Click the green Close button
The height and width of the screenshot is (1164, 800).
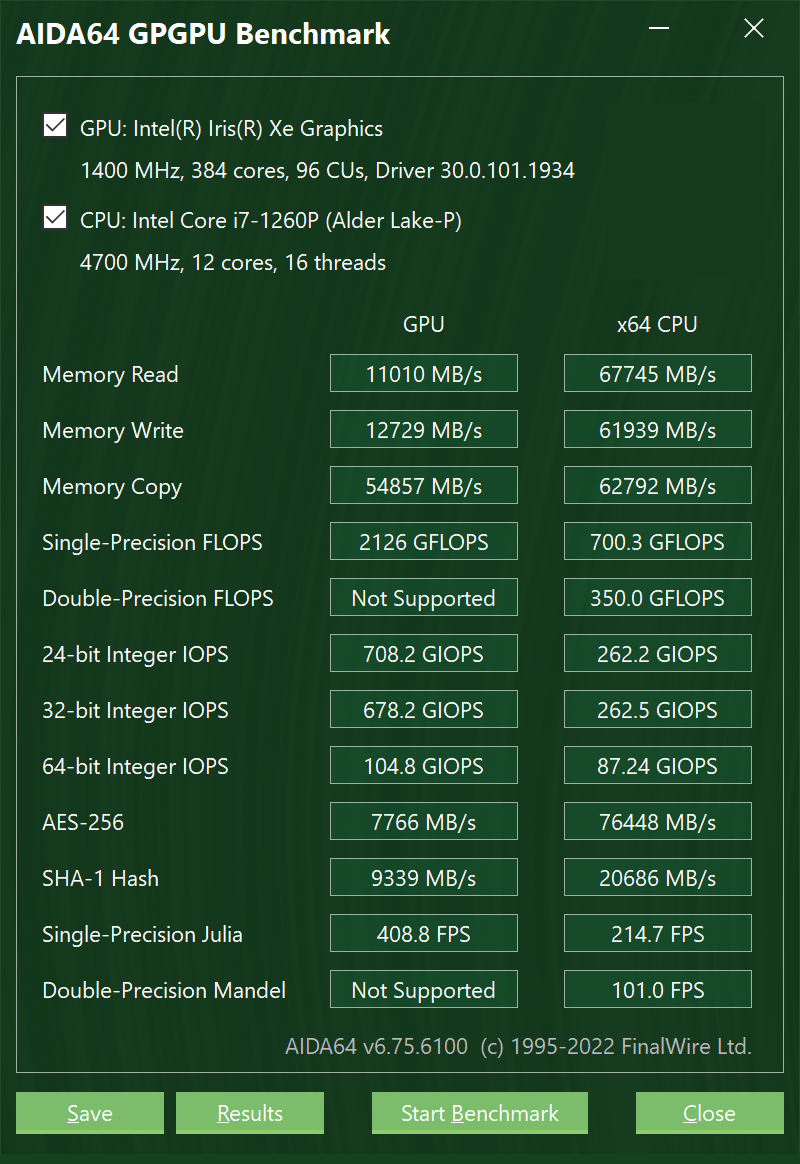pyautogui.click(x=709, y=1113)
